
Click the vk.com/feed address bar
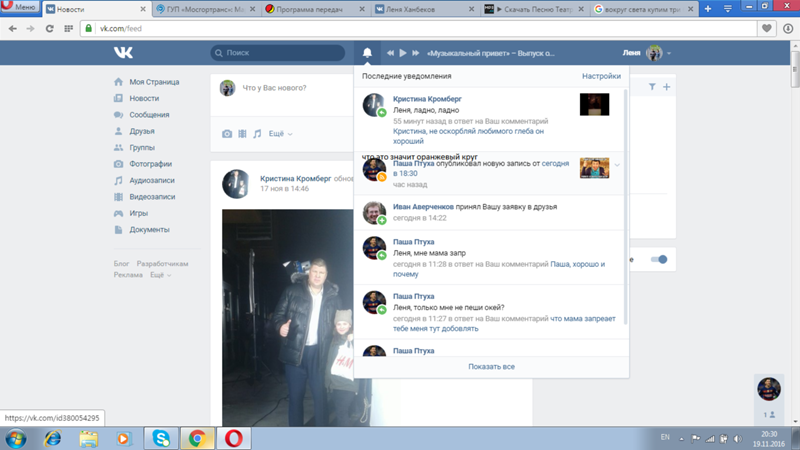(x=418, y=29)
